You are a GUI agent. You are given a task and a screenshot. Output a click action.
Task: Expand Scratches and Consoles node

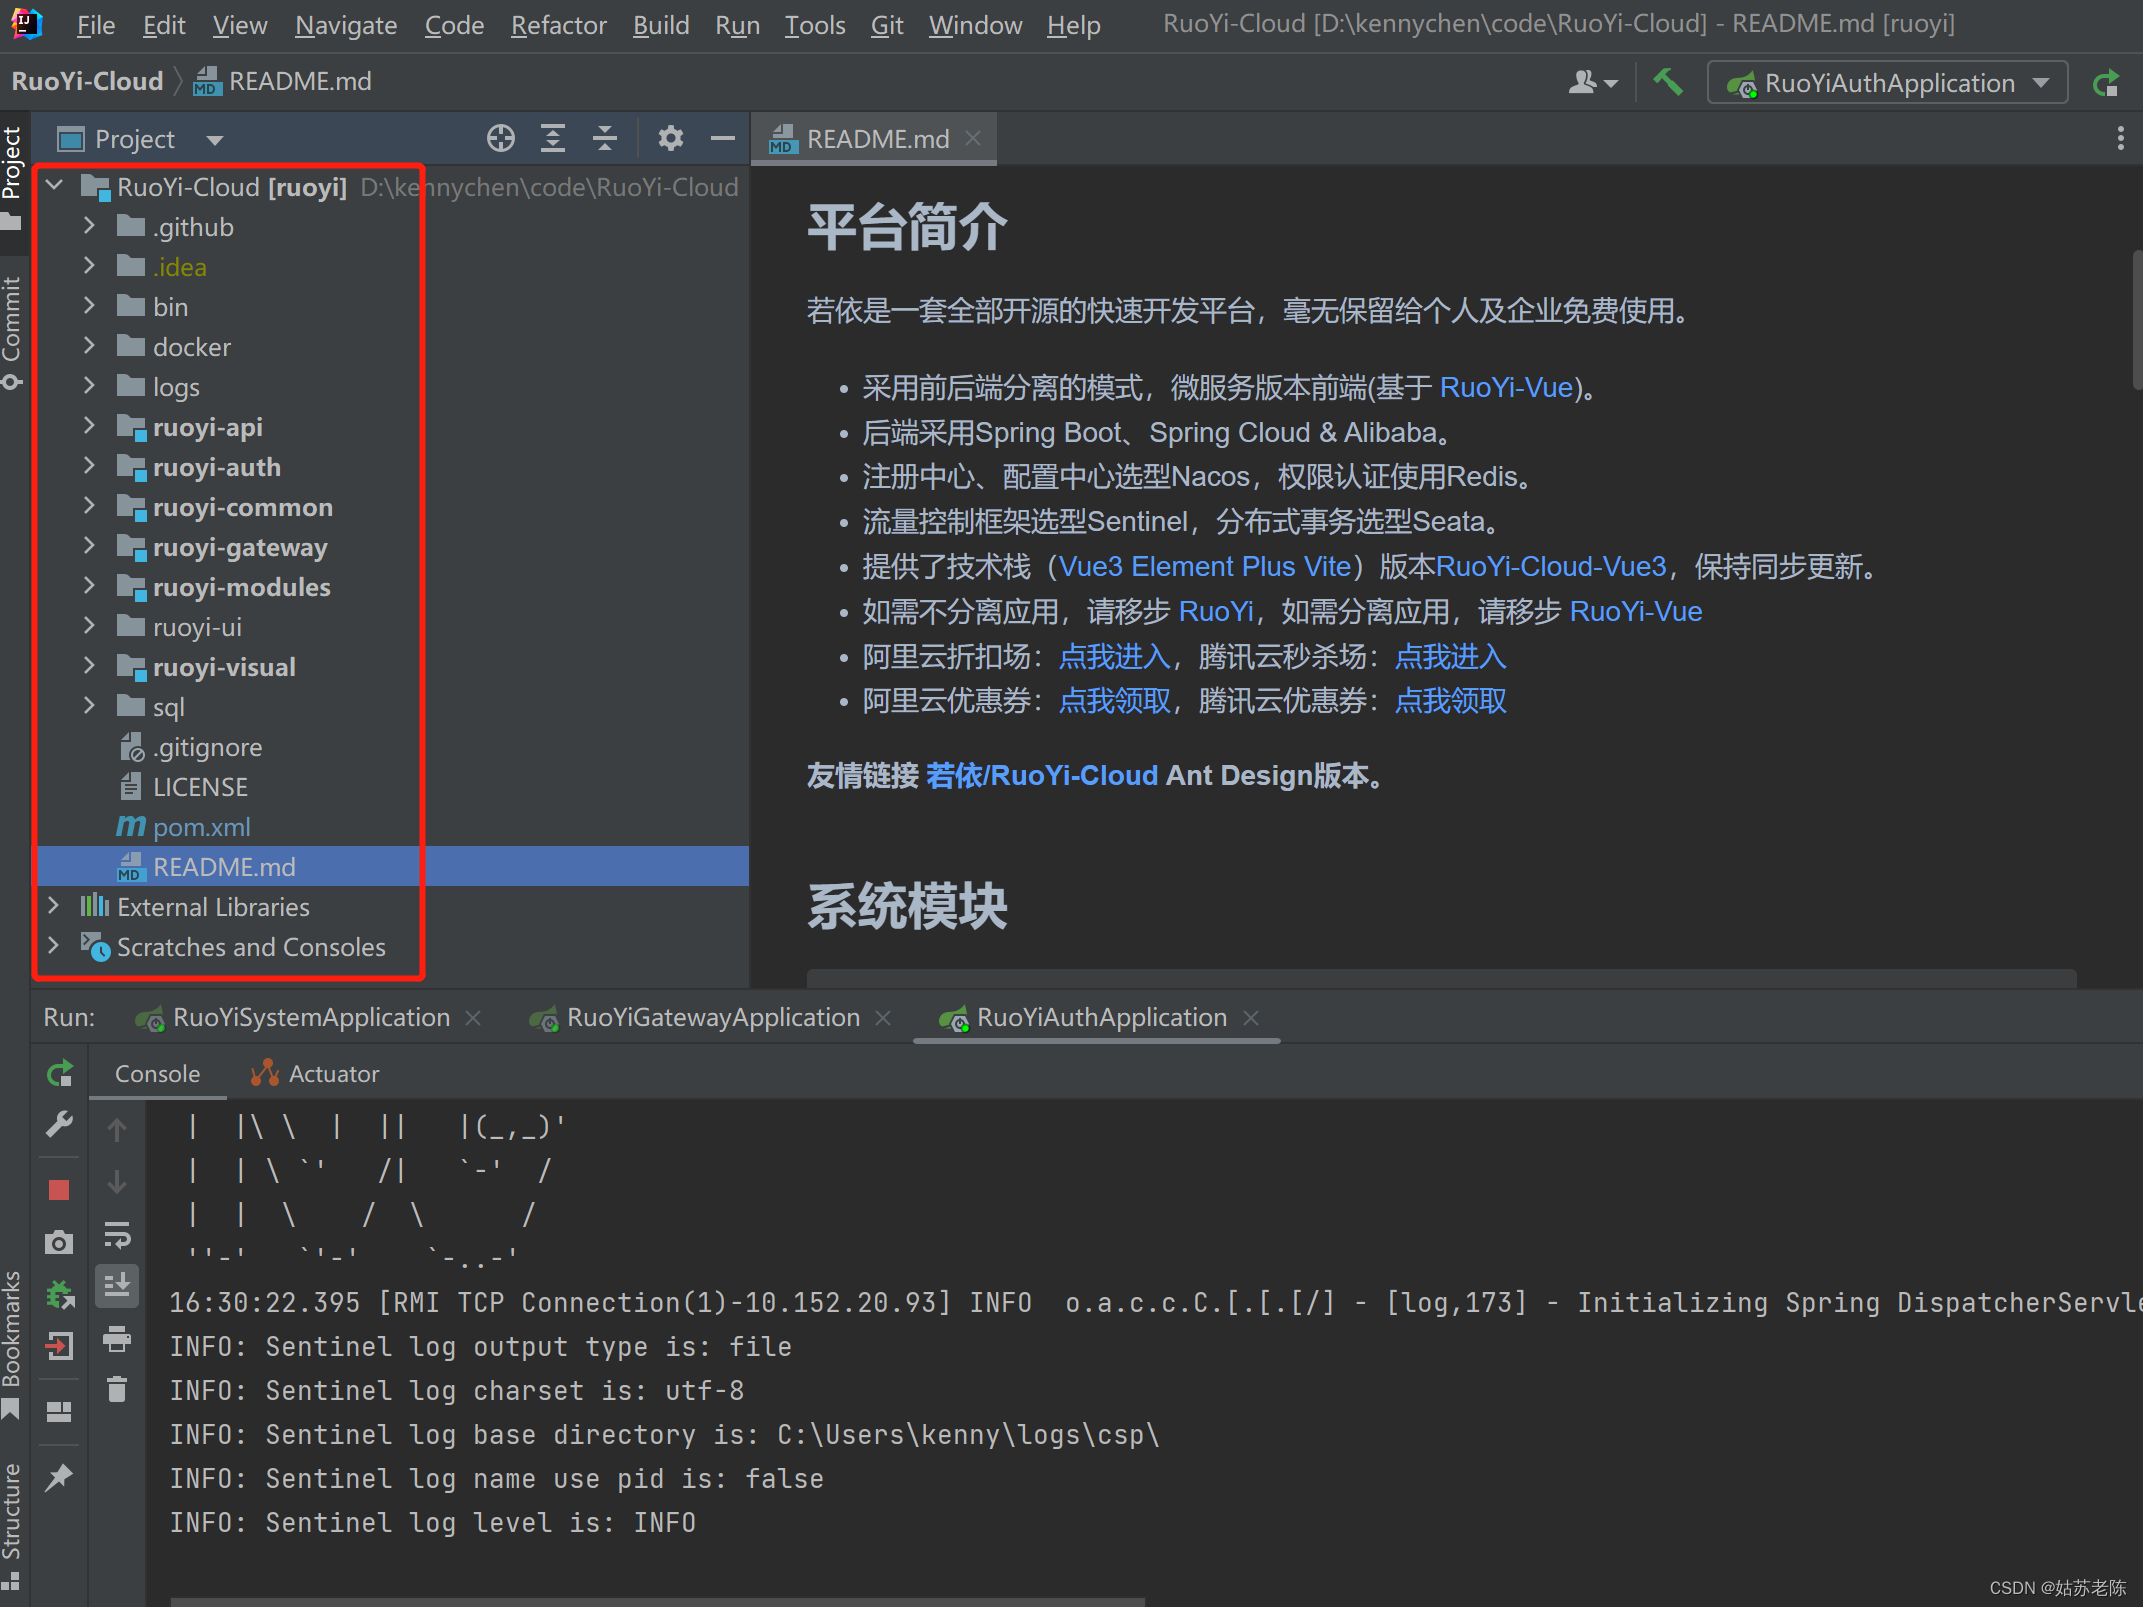click(54, 946)
